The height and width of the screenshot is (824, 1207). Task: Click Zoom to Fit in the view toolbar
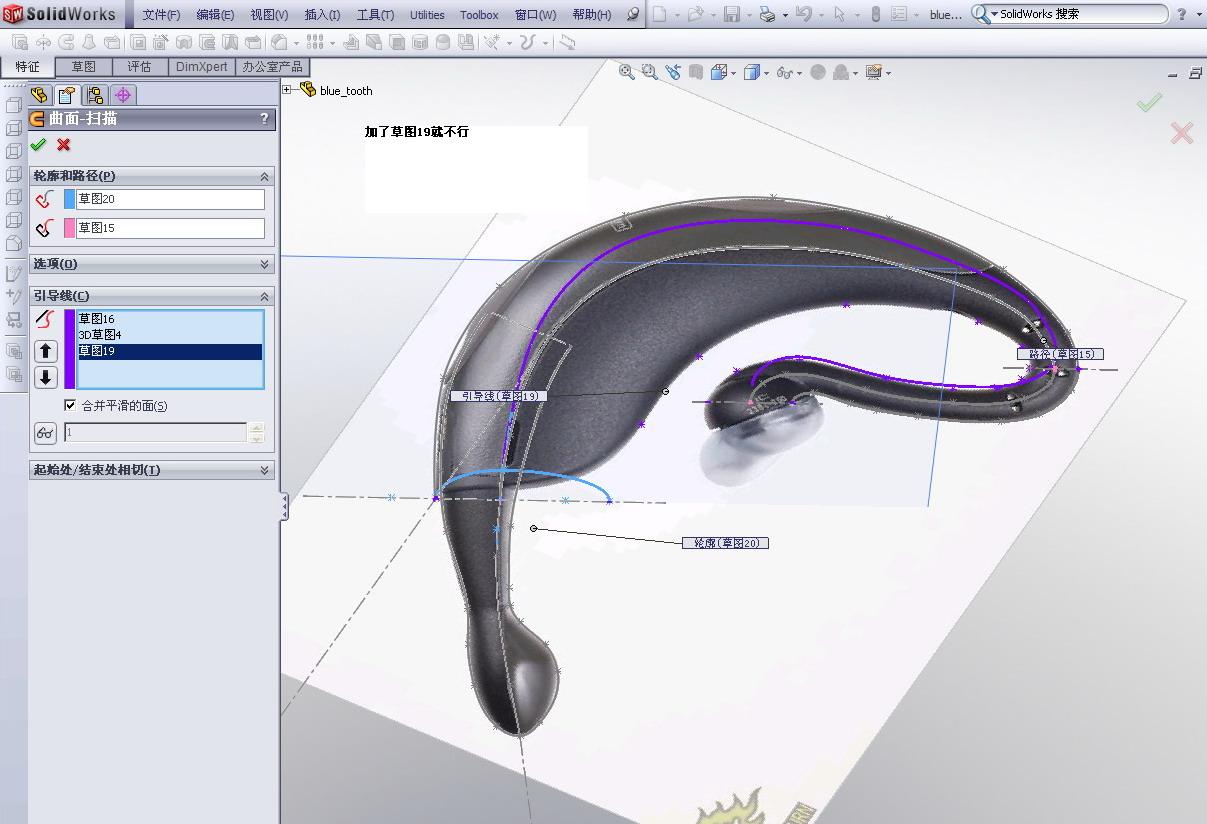click(627, 72)
